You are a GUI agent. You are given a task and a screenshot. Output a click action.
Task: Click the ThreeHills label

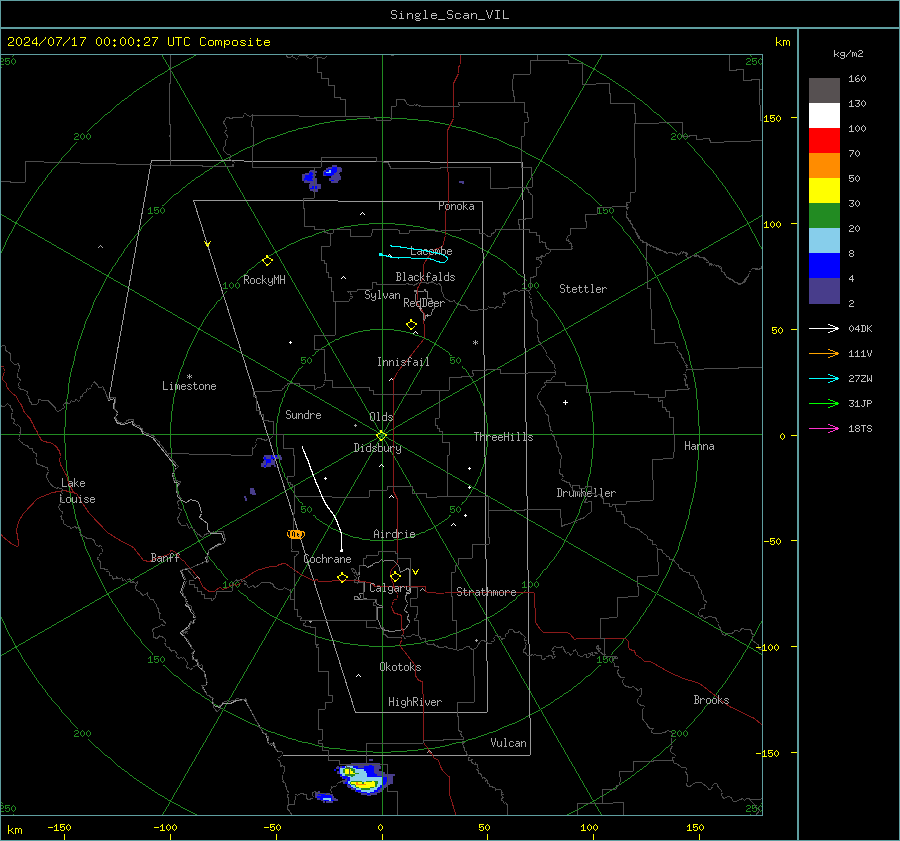click(503, 437)
